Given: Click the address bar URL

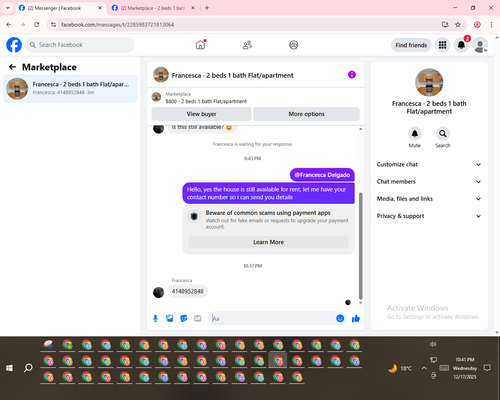Looking at the screenshot, I should 117,25.
